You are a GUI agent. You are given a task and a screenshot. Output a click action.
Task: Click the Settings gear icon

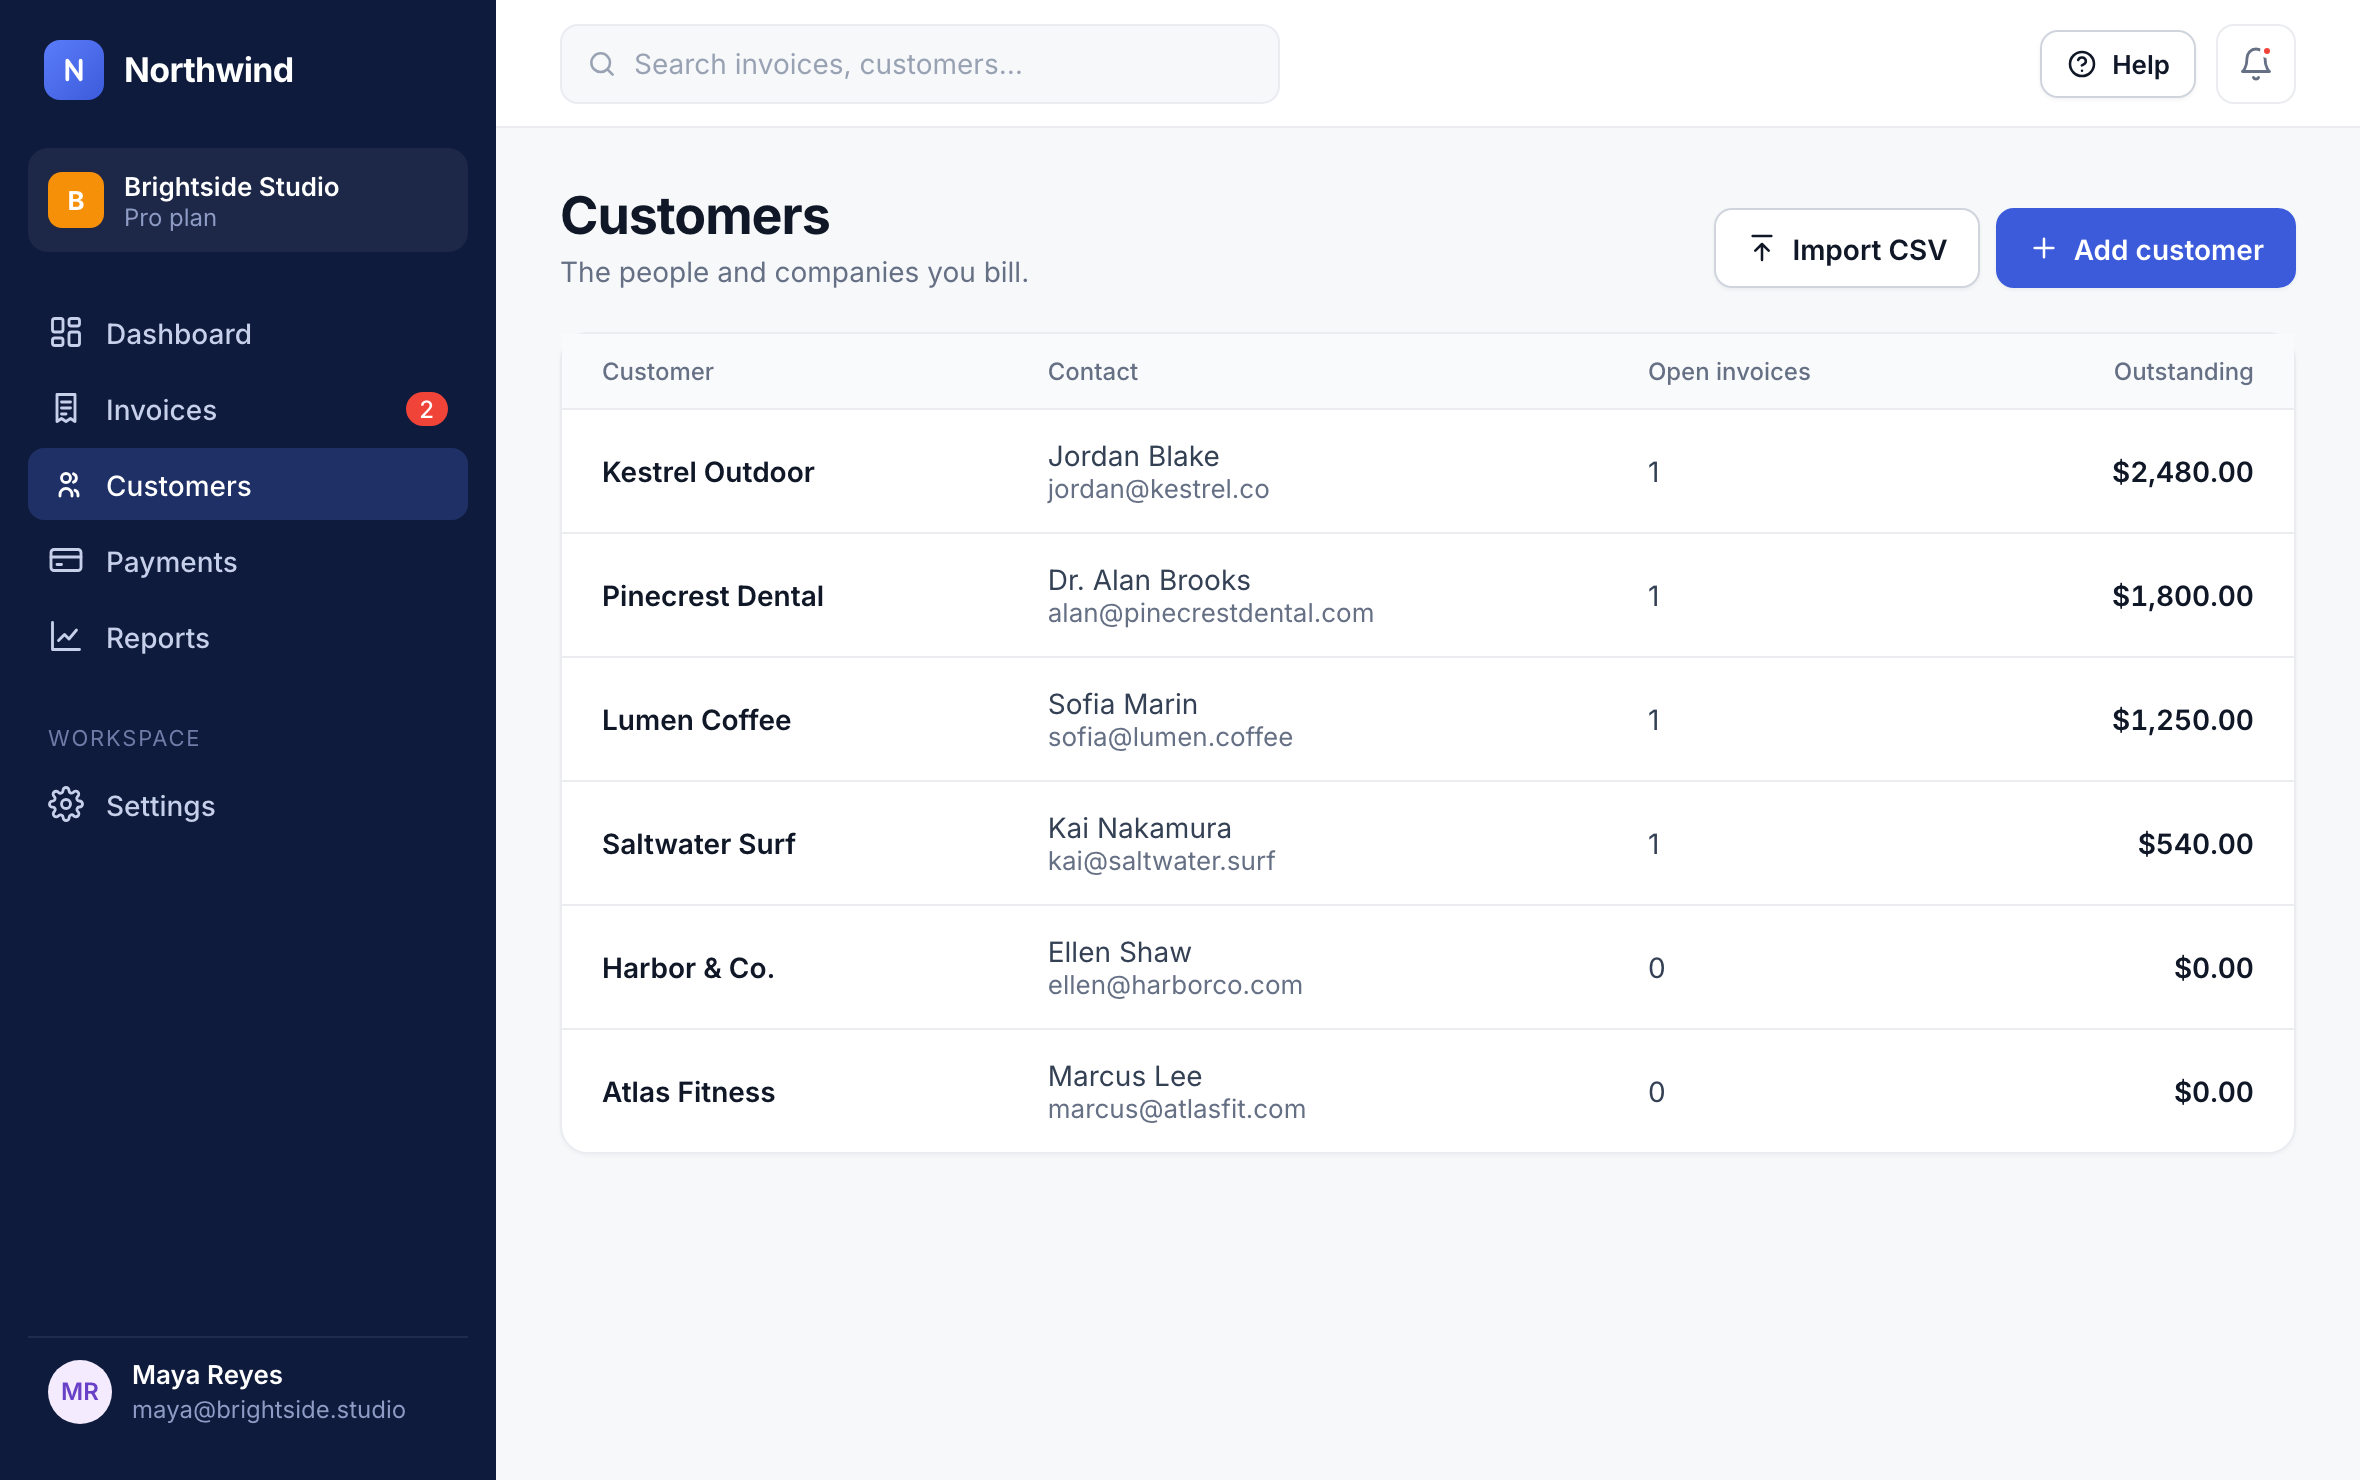(66, 805)
